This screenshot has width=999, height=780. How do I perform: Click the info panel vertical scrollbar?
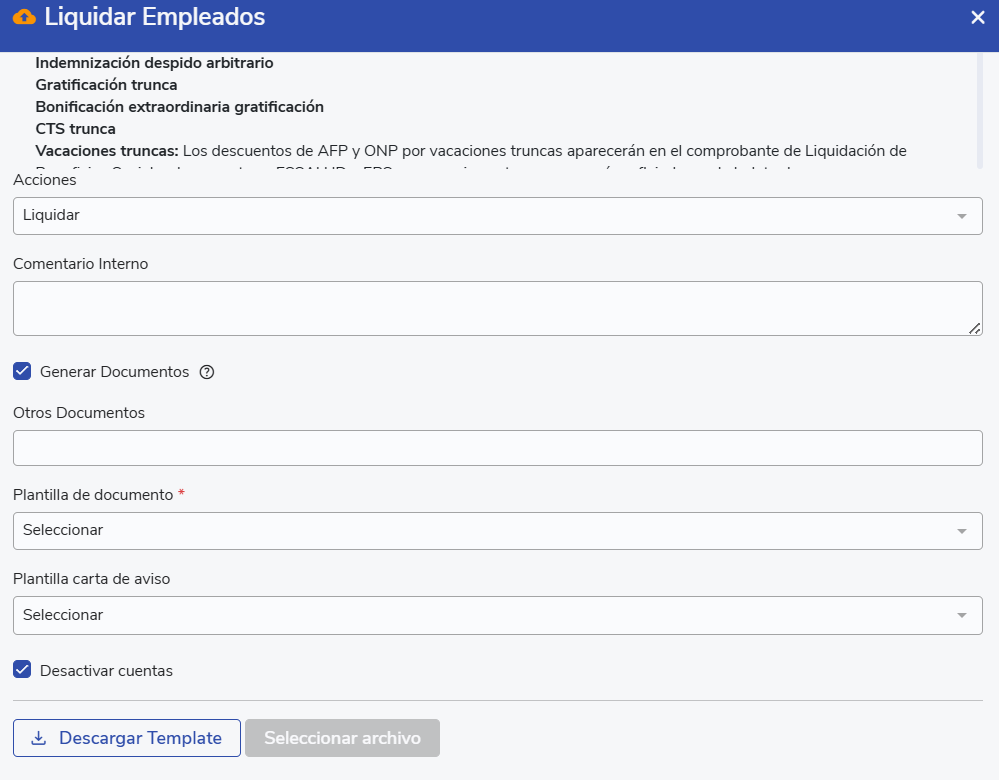click(x=979, y=110)
